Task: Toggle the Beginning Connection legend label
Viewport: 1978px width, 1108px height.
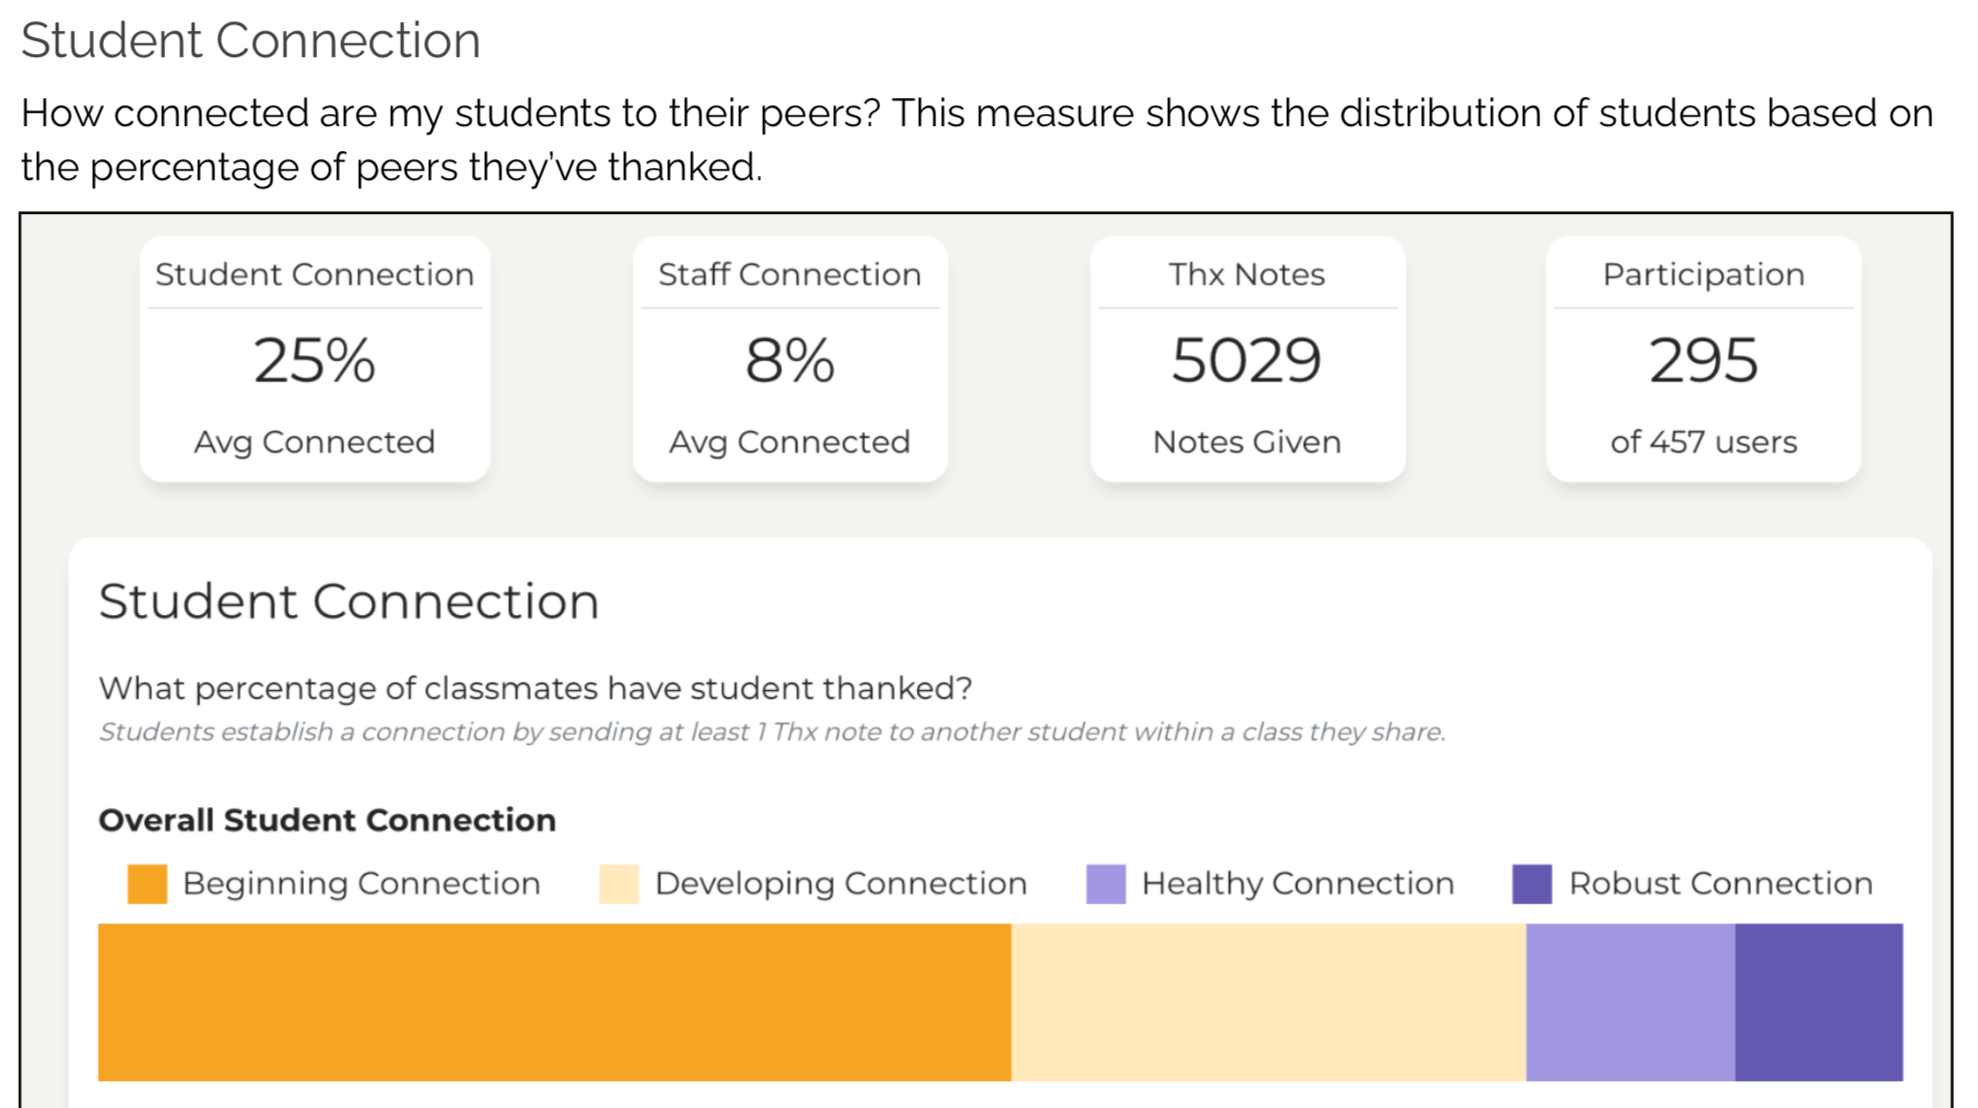Action: (361, 884)
